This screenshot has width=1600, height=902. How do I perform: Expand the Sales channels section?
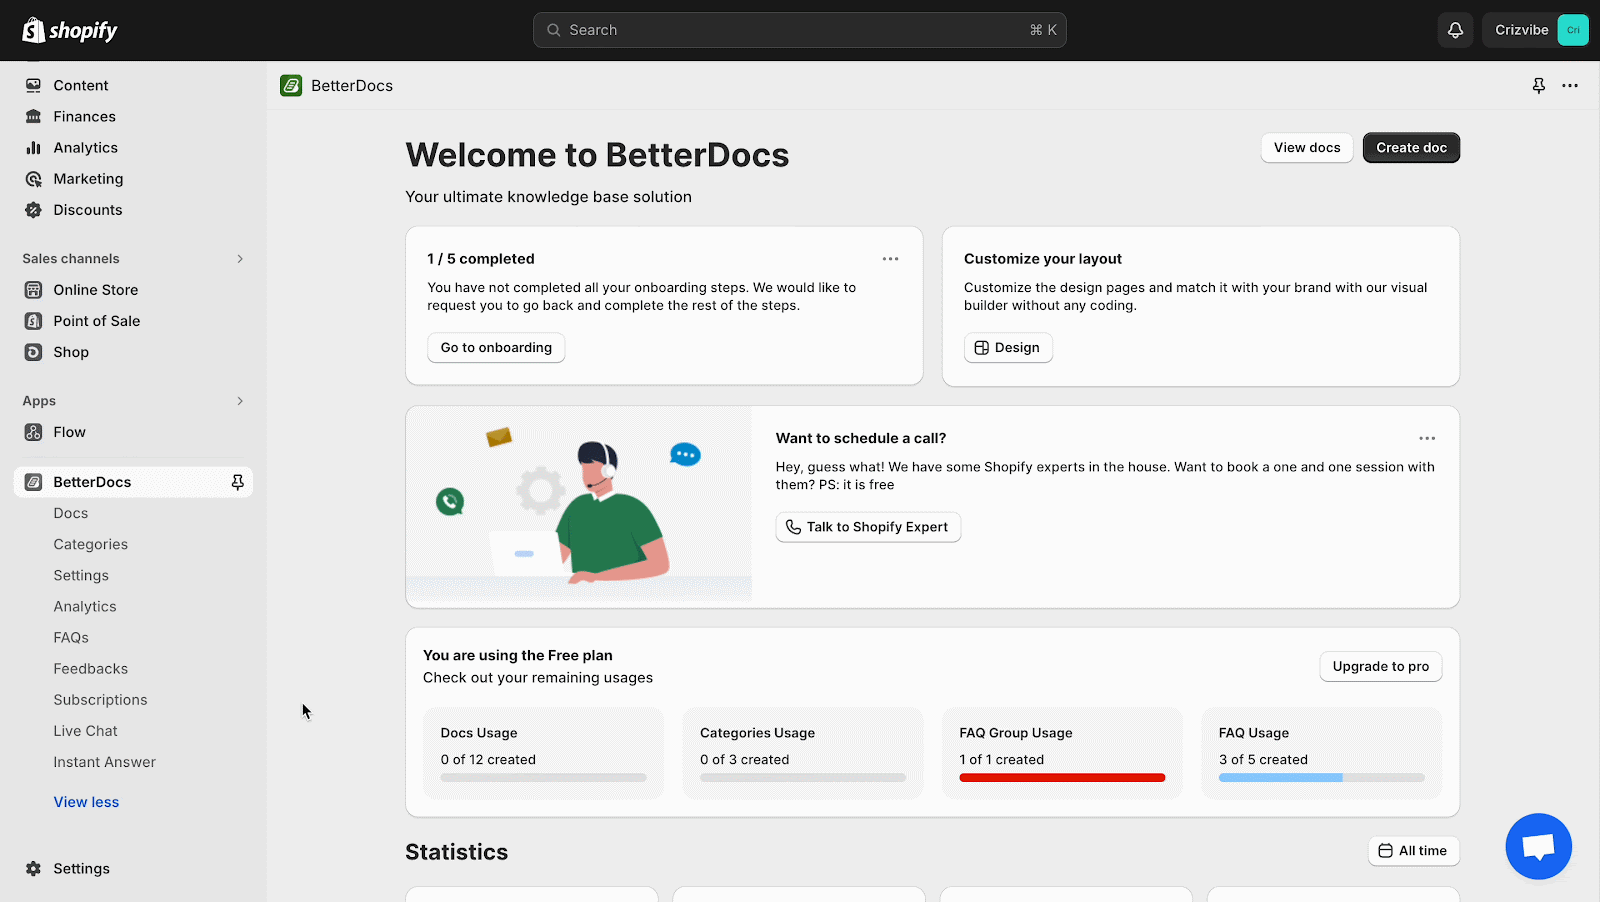(240, 258)
